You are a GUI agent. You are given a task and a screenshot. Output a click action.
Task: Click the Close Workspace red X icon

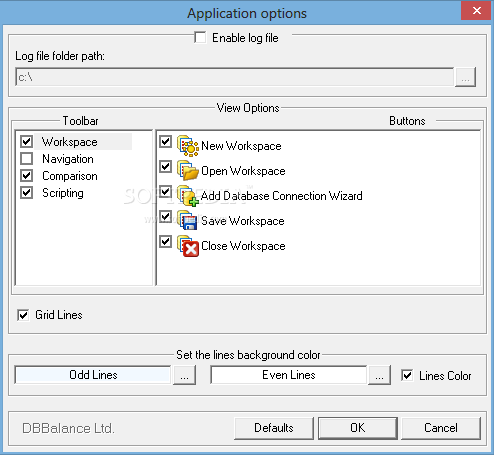pos(188,246)
